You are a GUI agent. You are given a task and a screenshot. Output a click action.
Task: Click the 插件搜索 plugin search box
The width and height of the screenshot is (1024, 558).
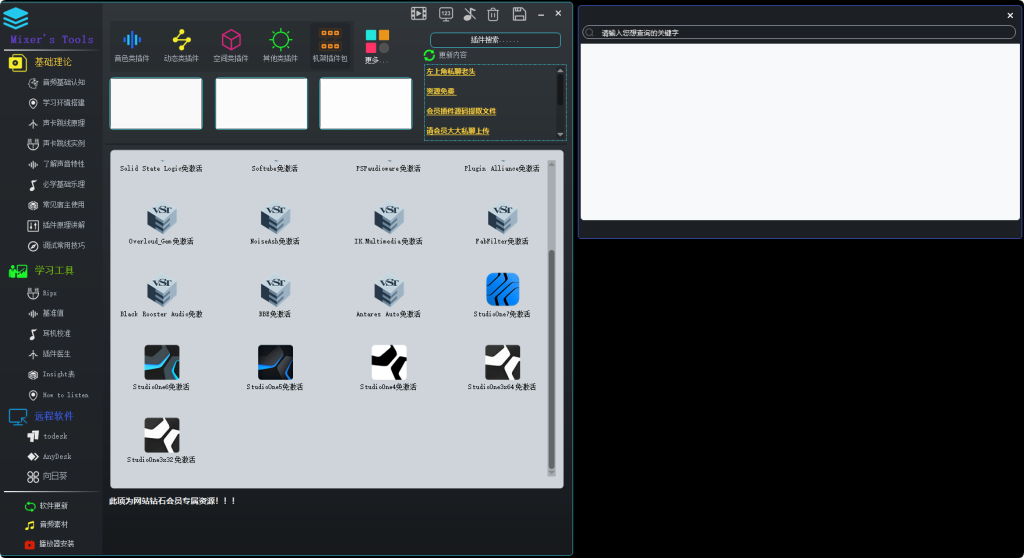pos(495,40)
